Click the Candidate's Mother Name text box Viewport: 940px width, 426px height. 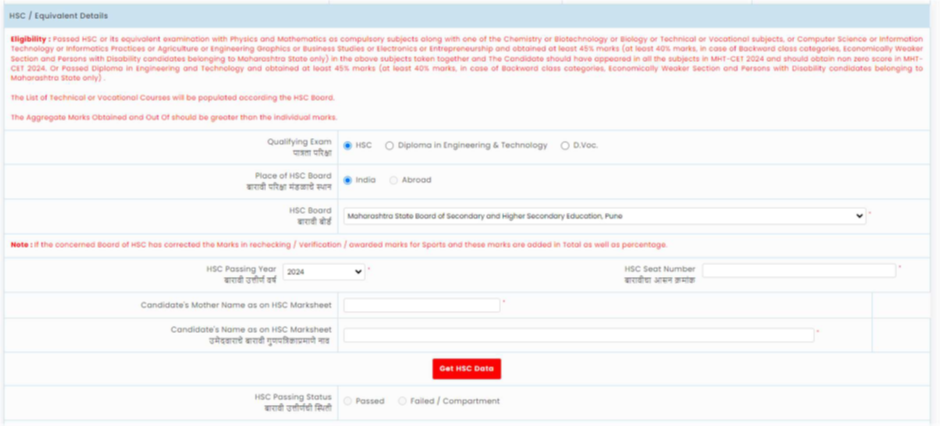(x=421, y=305)
